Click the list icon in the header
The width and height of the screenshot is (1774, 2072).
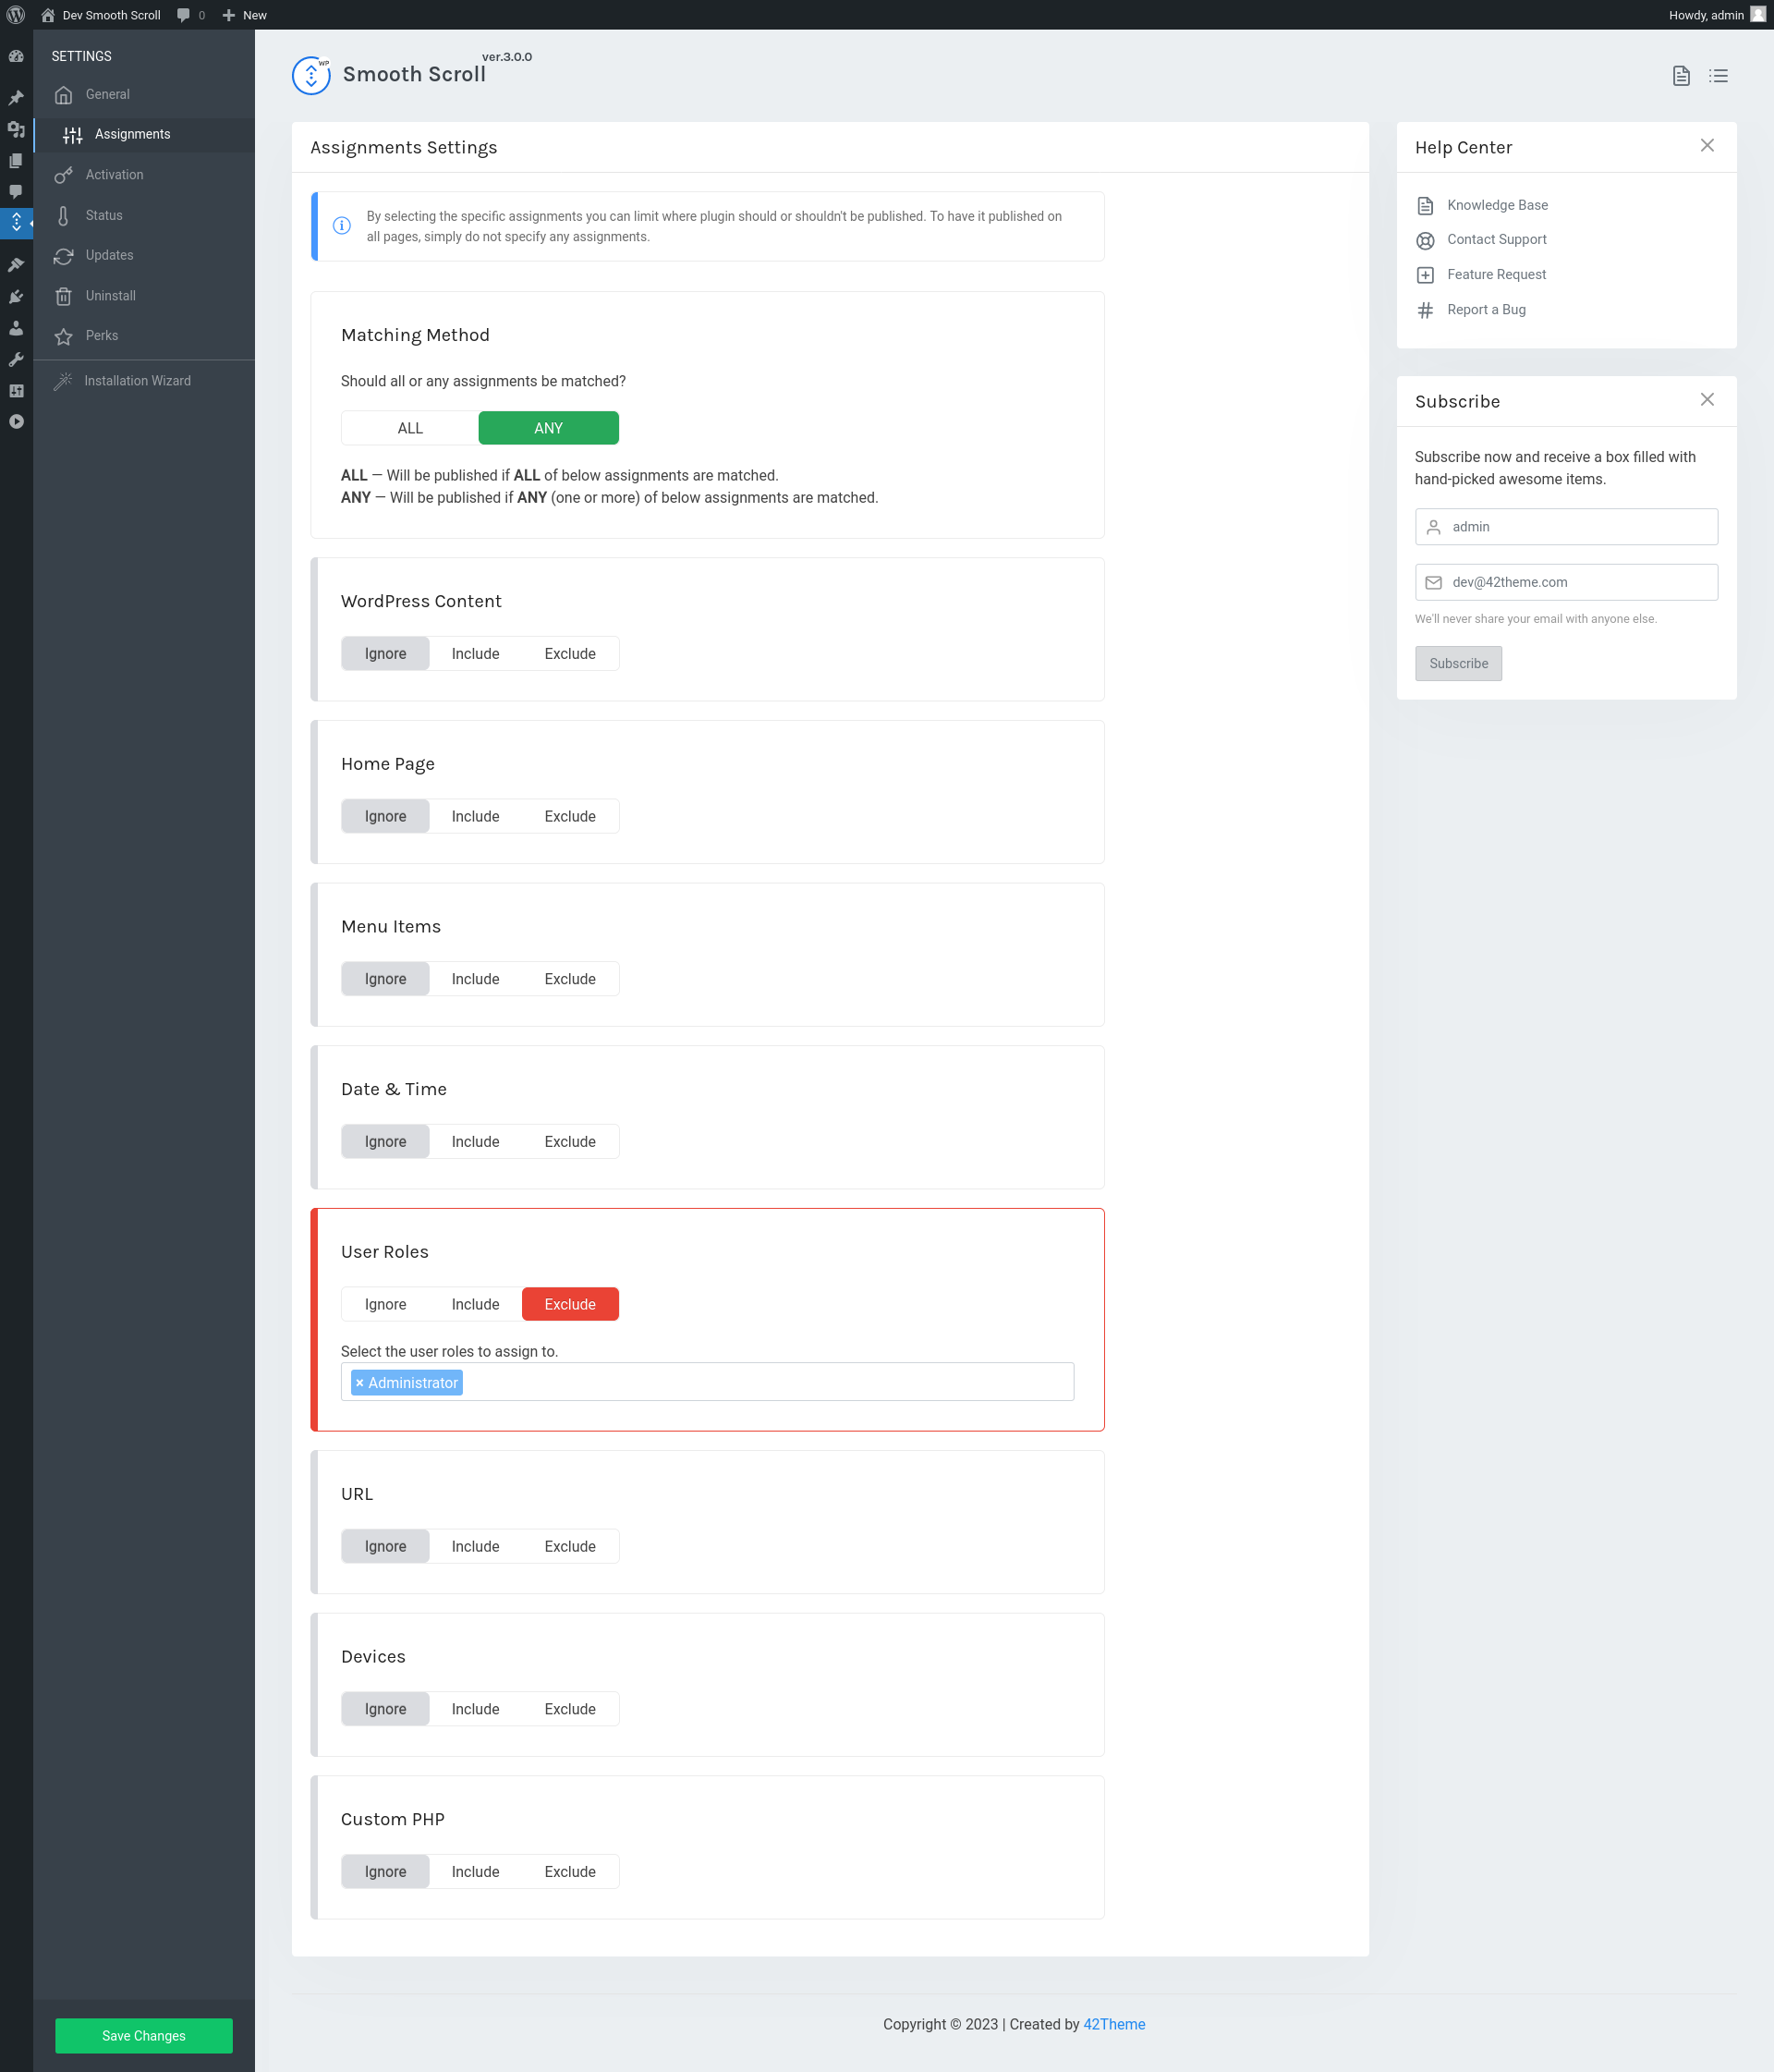click(x=1718, y=76)
